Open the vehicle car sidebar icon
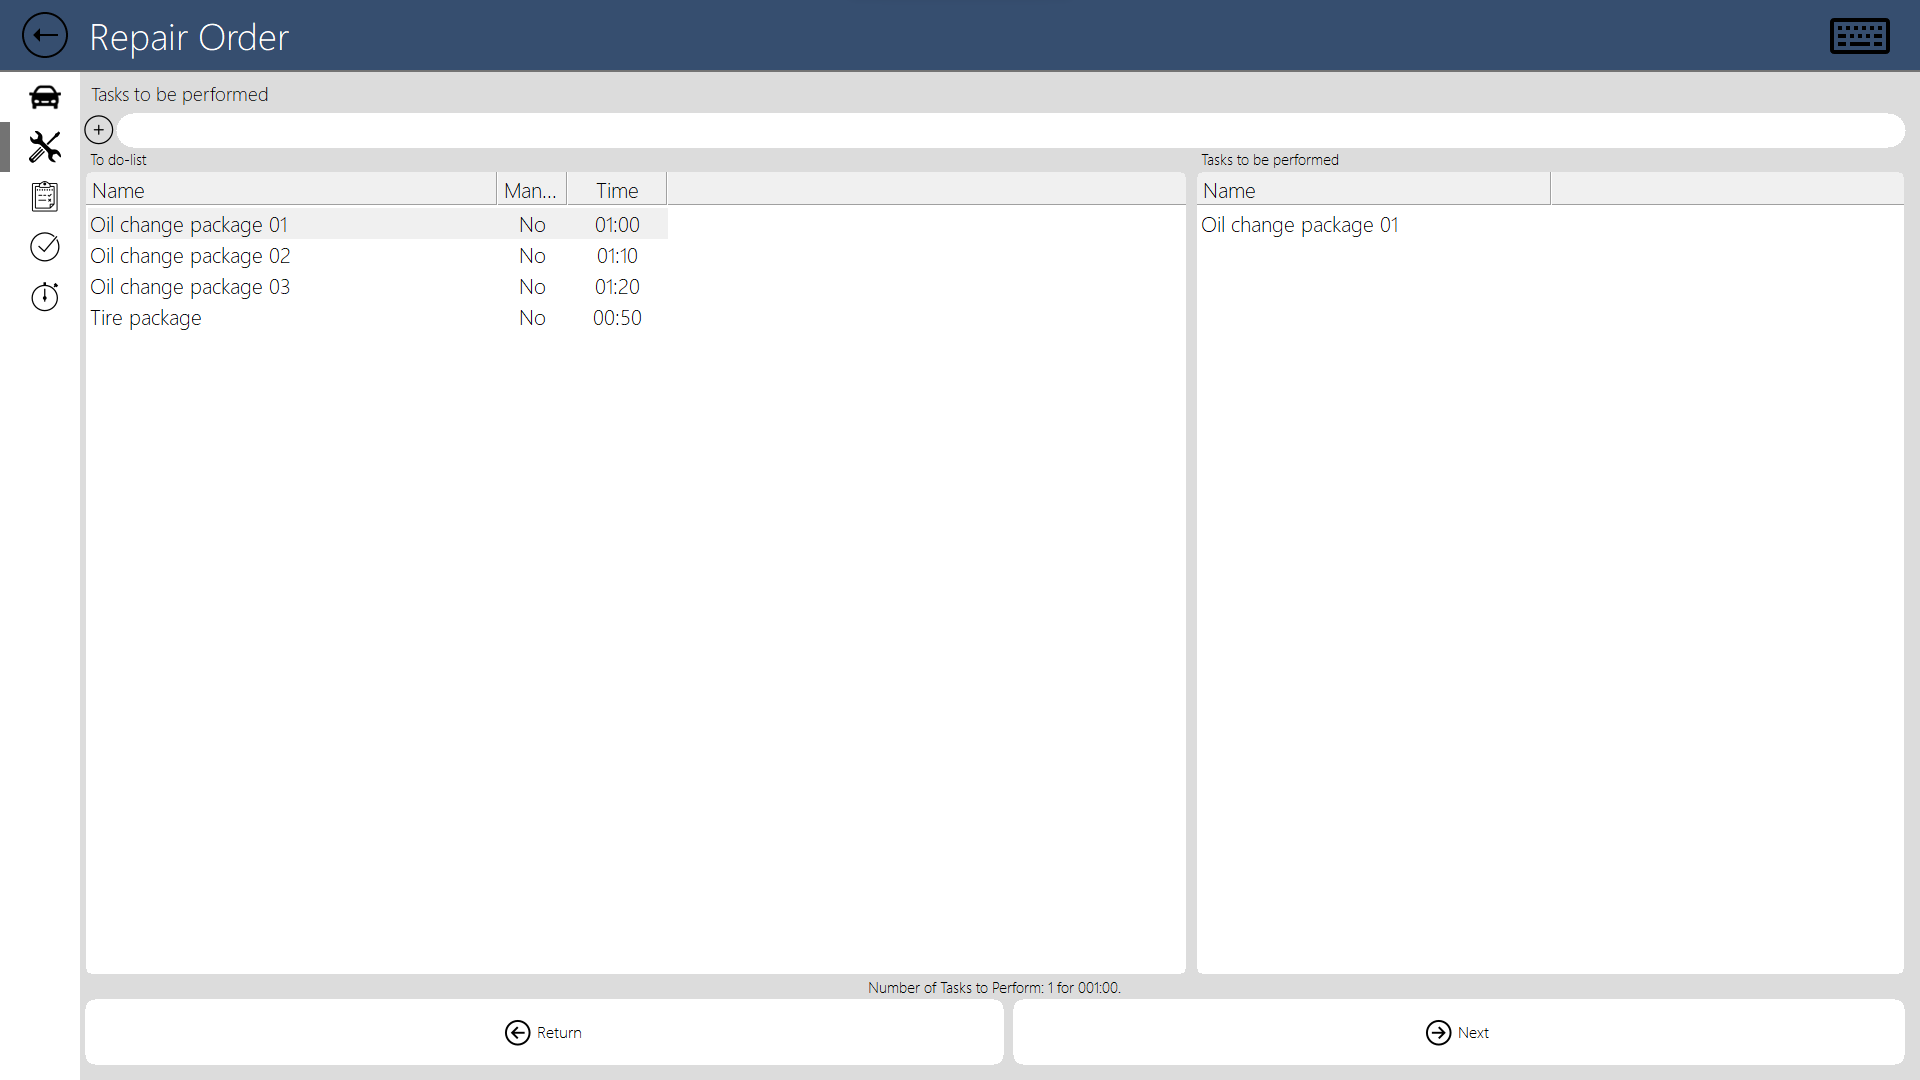The image size is (1920, 1080). pos(45,97)
